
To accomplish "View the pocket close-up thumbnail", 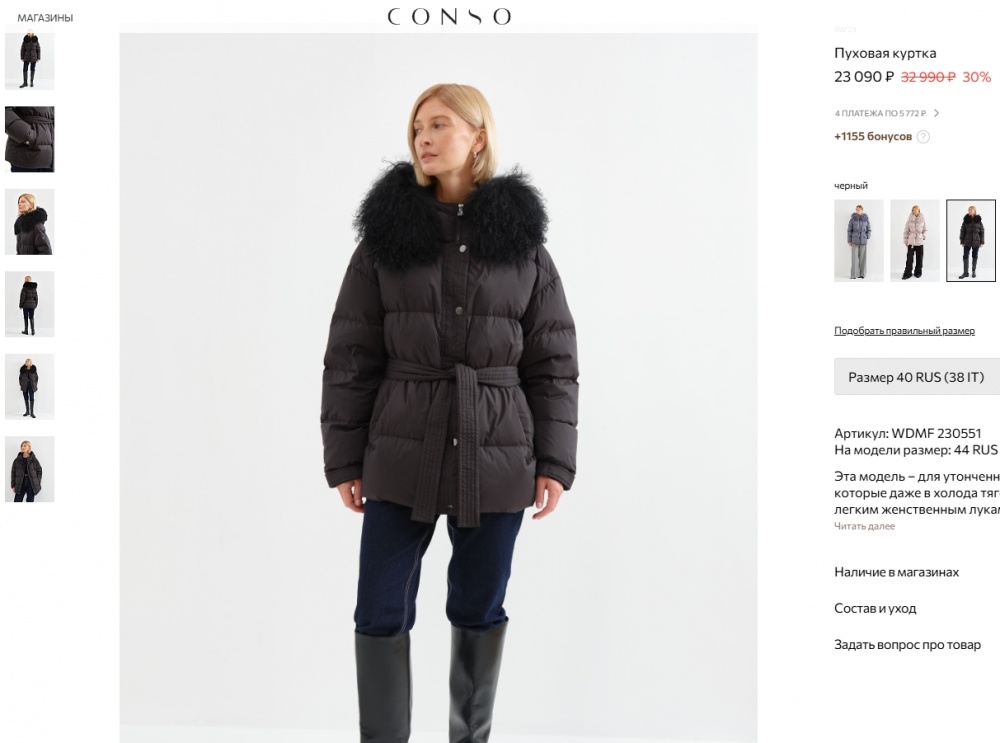I will click(30, 139).
